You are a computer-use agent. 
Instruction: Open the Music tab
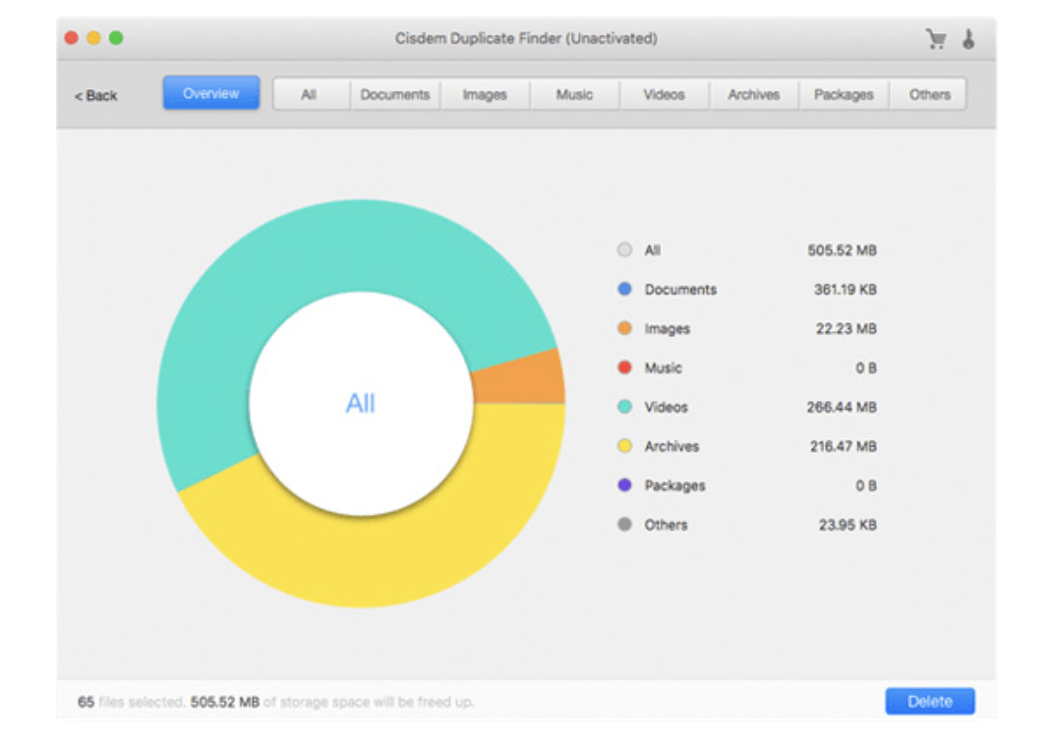(x=574, y=95)
